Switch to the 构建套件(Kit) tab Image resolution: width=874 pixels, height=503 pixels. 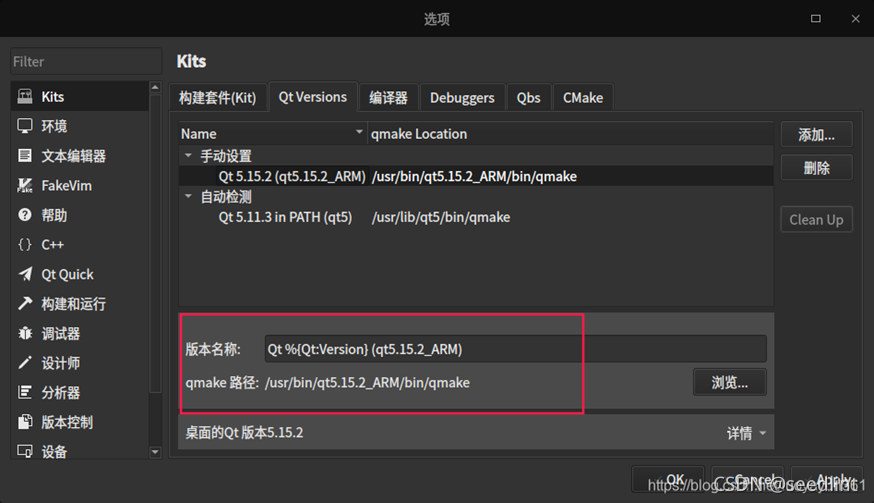[x=217, y=98]
